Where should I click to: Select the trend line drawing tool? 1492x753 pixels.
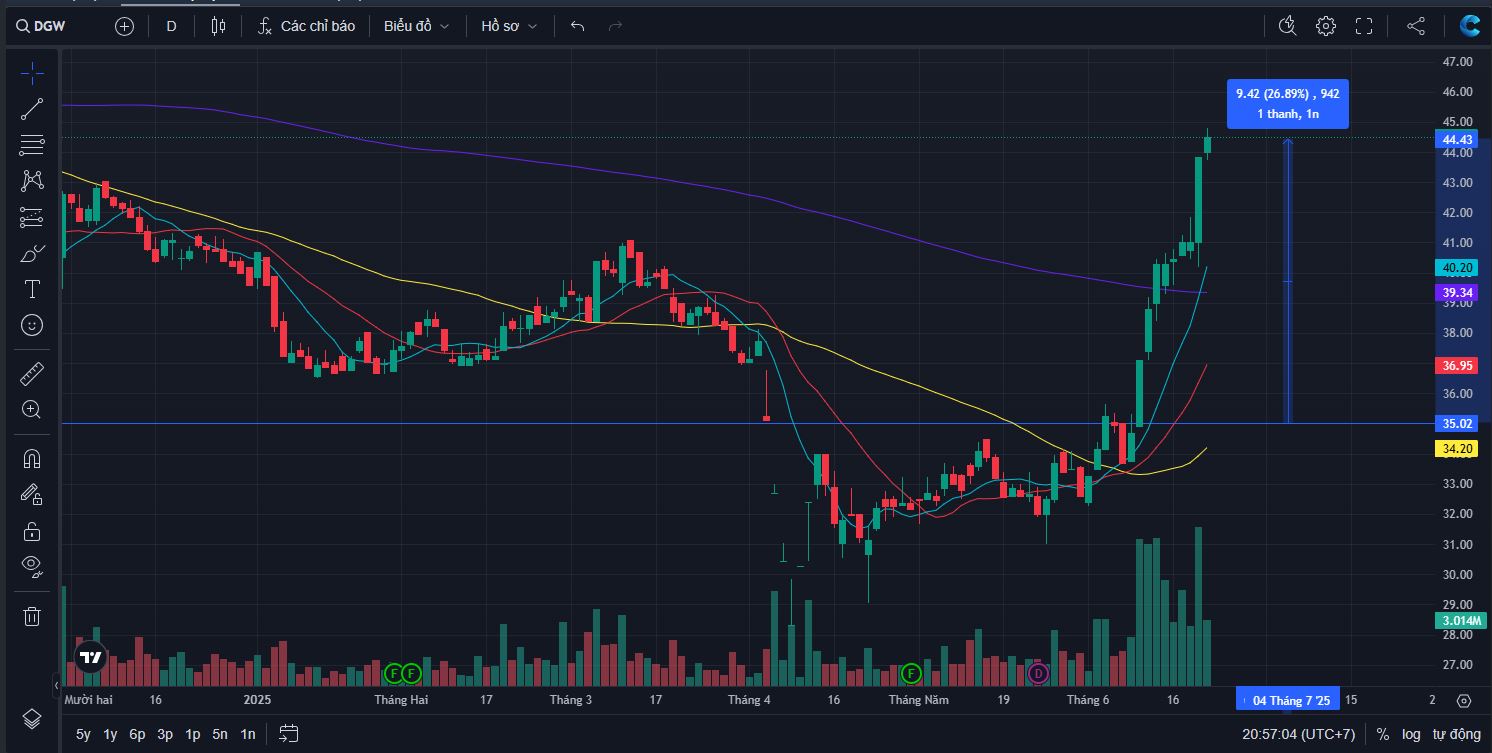point(32,109)
